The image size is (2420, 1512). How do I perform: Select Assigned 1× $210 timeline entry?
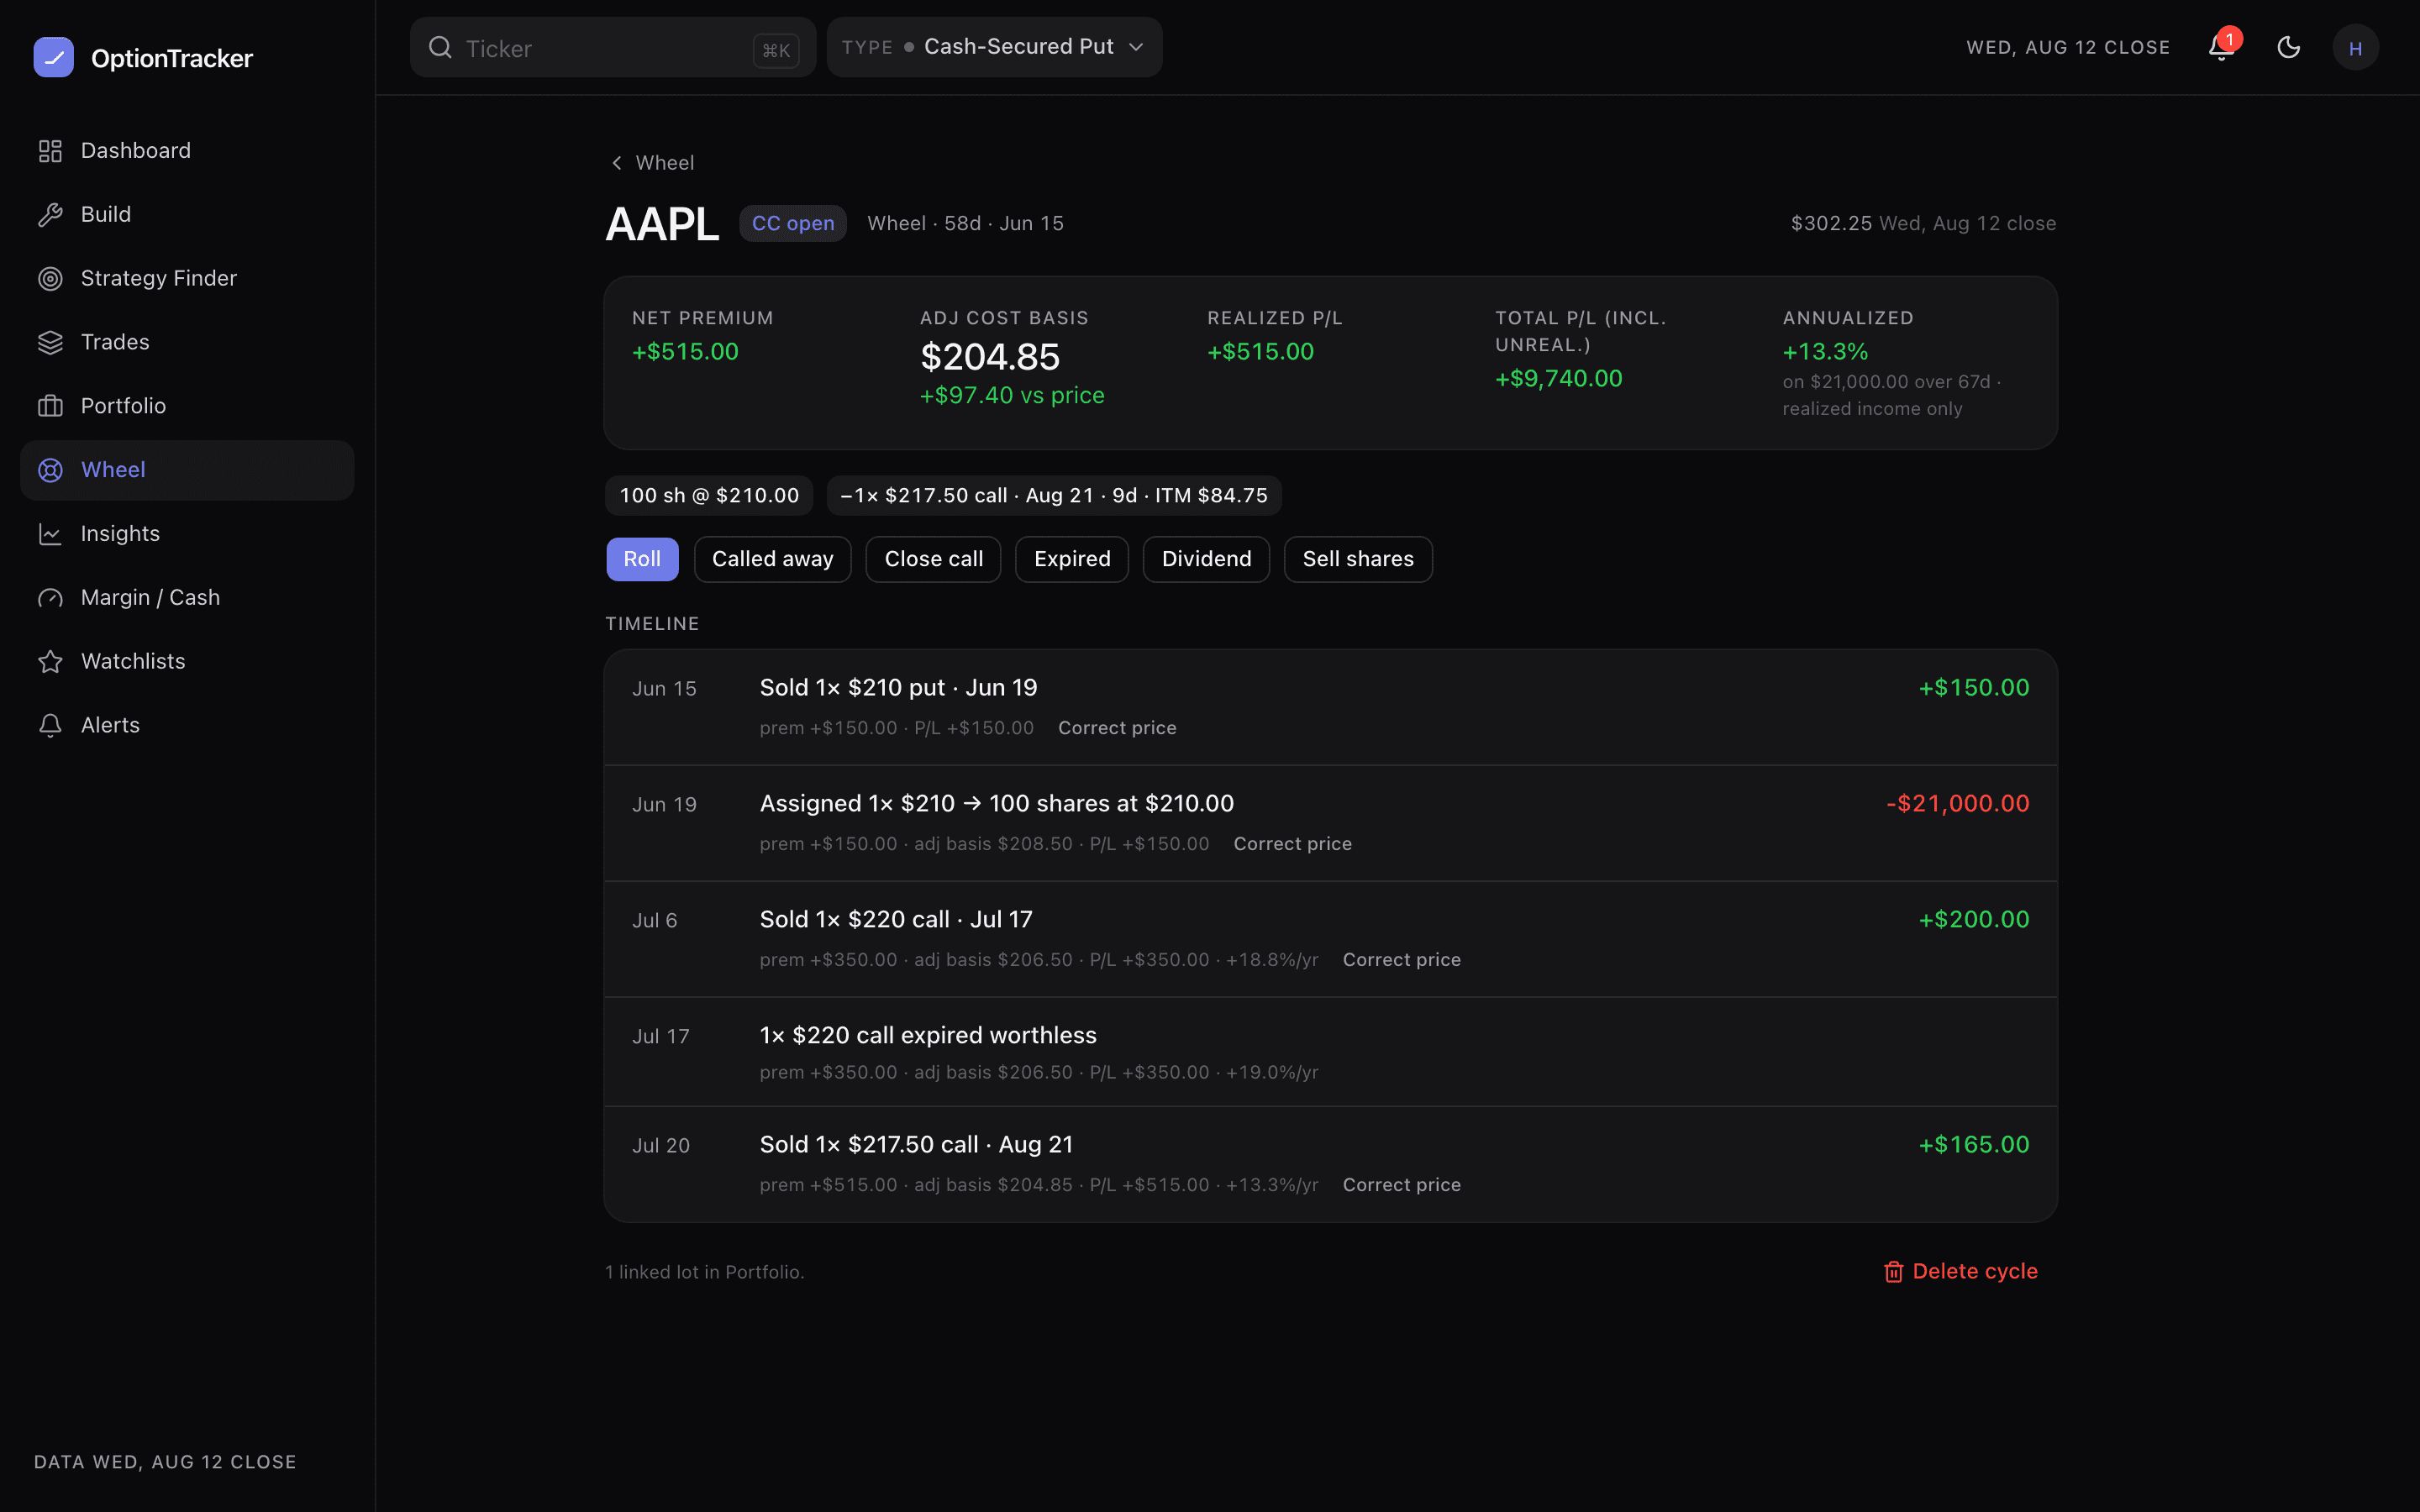(x=1330, y=823)
